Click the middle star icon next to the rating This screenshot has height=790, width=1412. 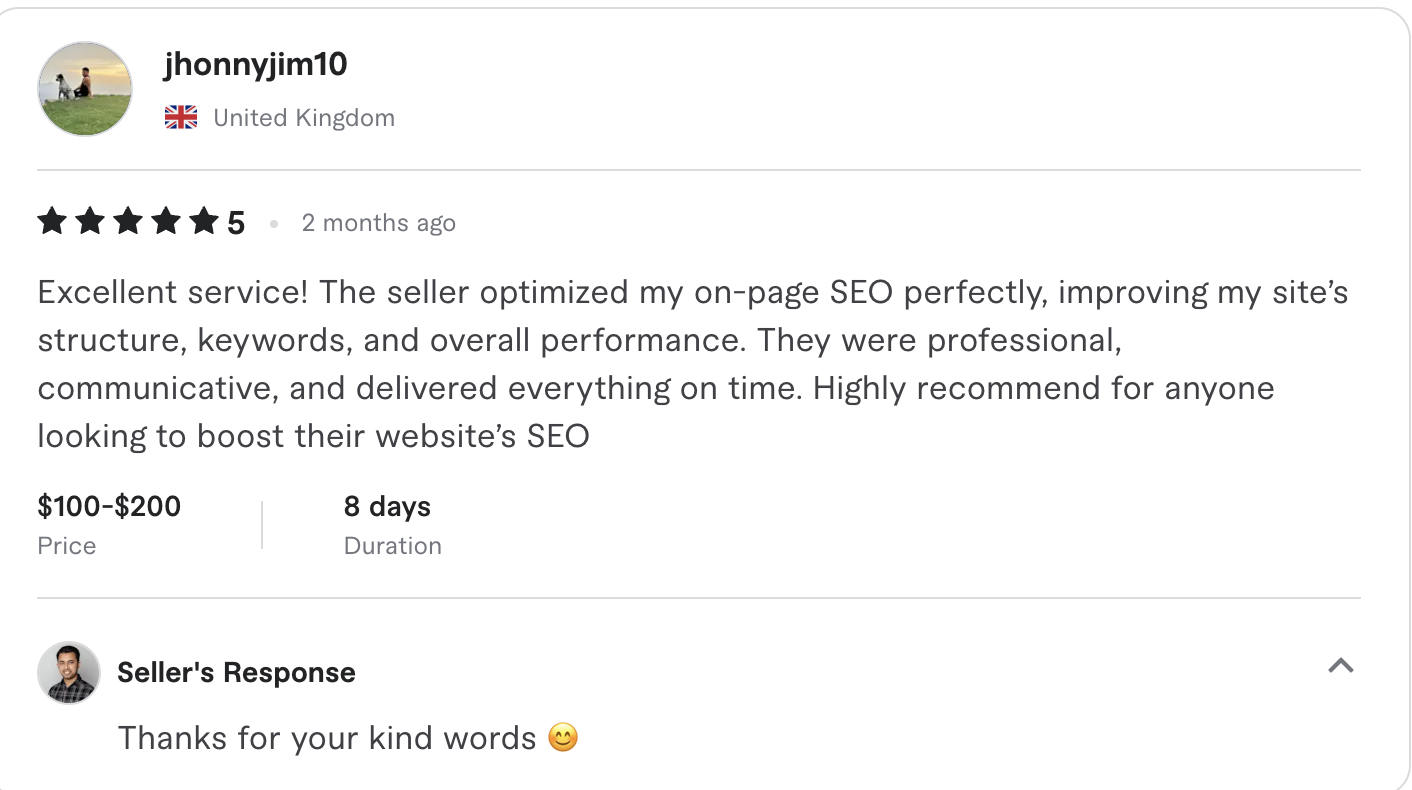pyautogui.click(x=128, y=221)
